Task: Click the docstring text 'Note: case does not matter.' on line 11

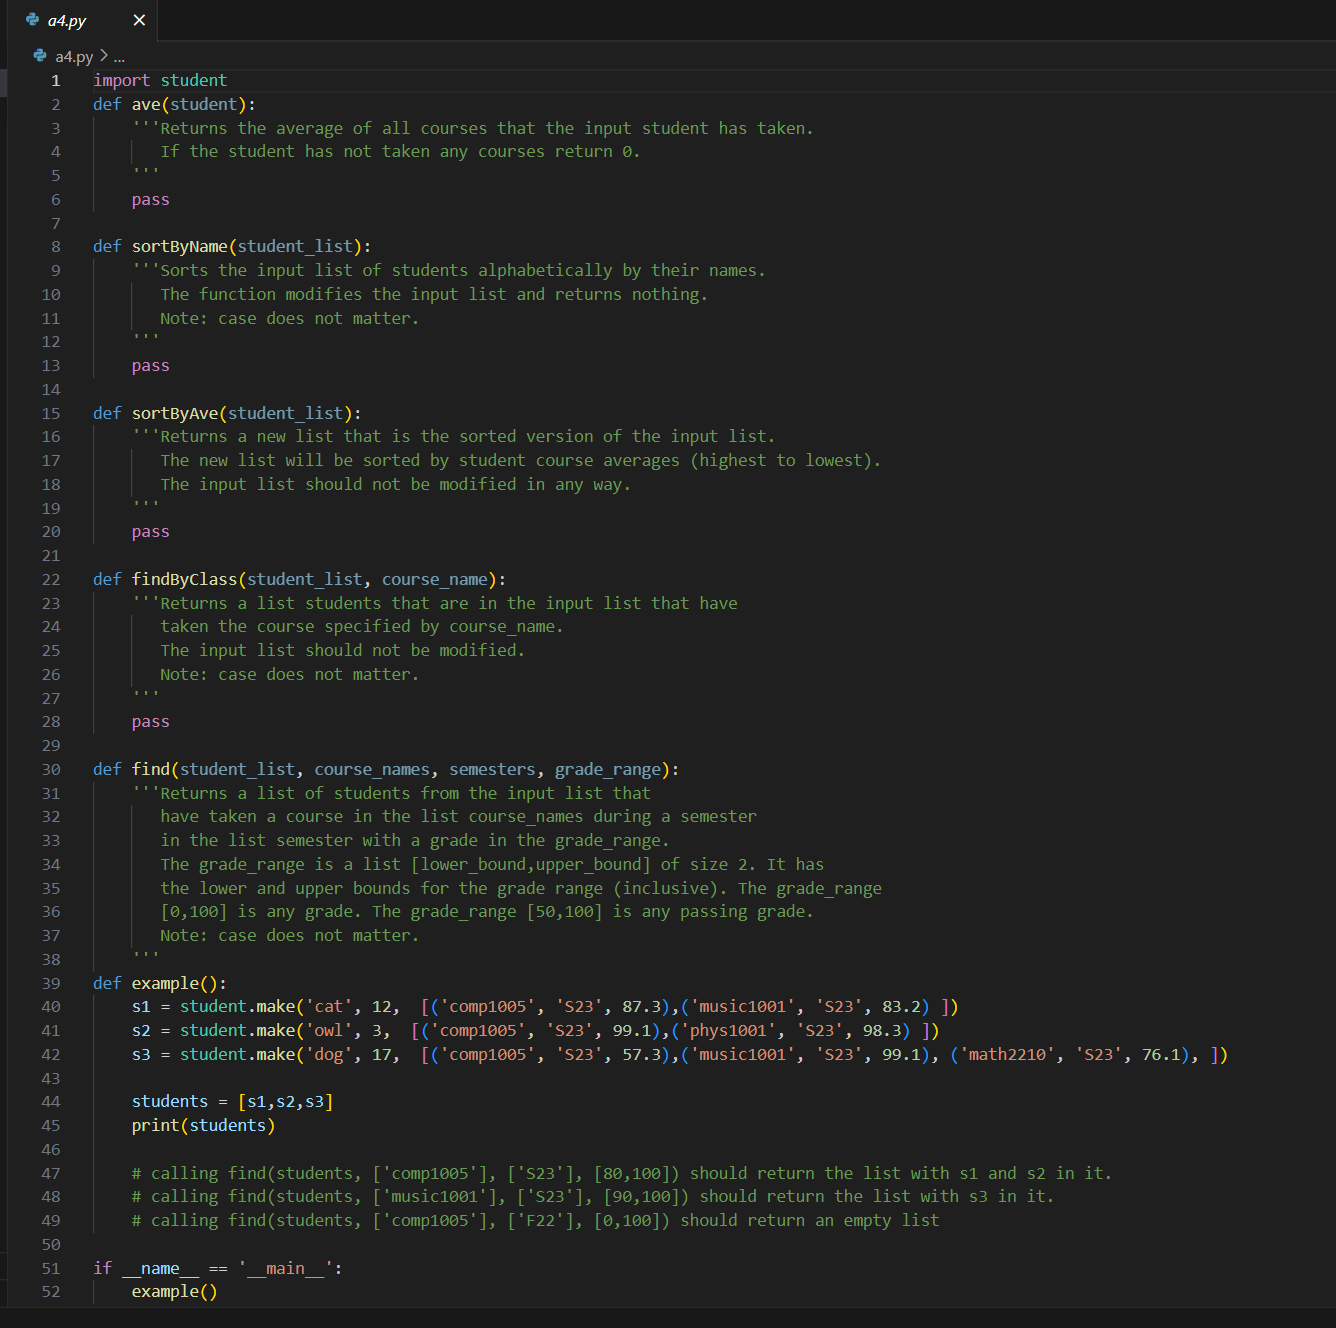Action: (x=290, y=319)
